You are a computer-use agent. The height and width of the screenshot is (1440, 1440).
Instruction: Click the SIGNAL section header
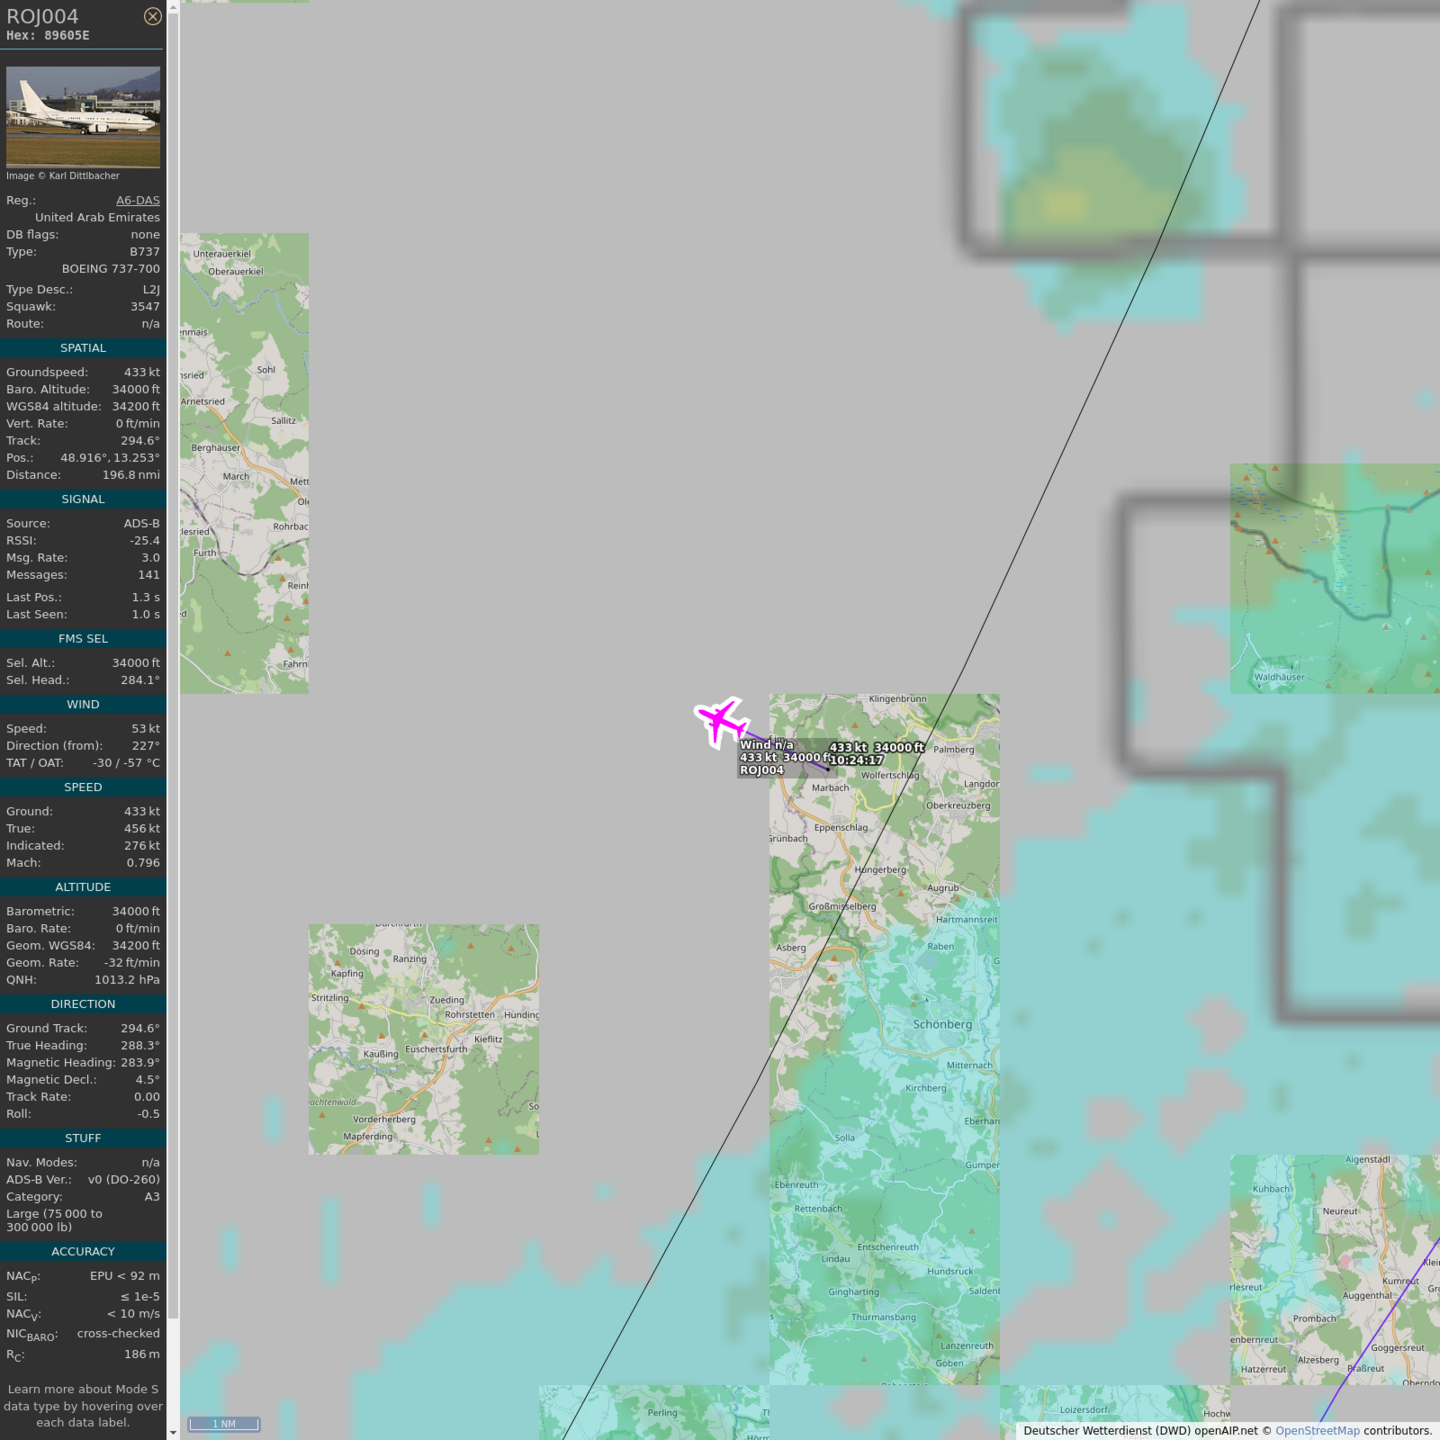[x=83, y=499]
